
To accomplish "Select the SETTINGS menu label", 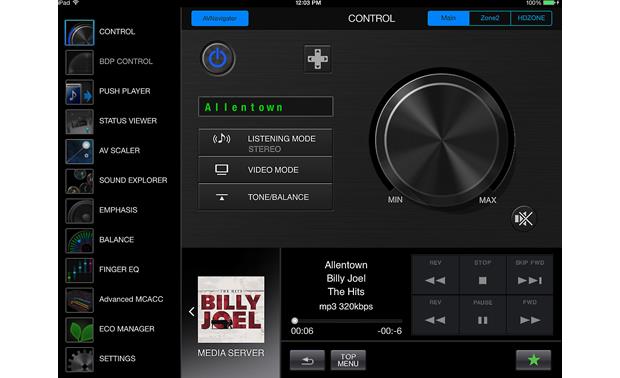I will point(117,359).
